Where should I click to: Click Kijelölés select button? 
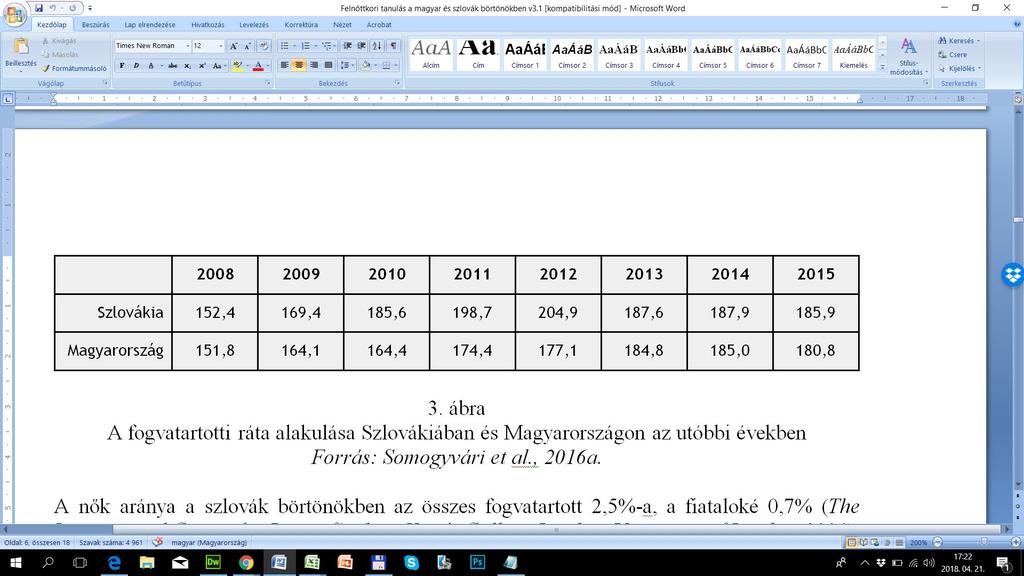coord(959,69)
